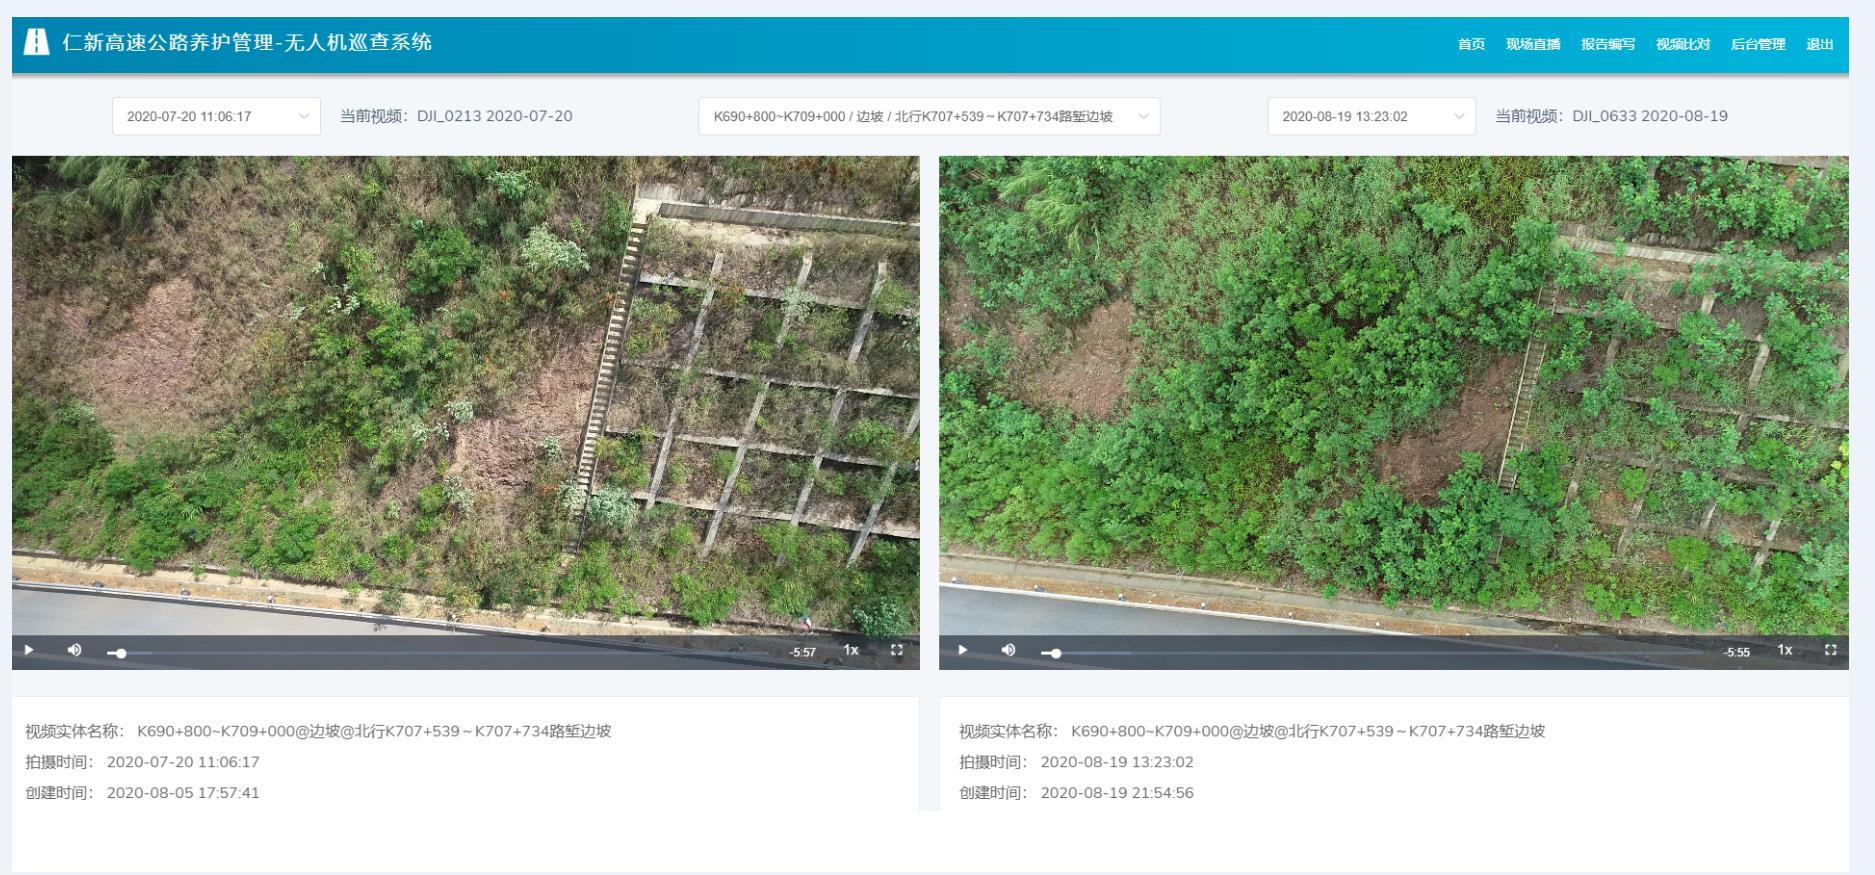1875x875 pixels.
Task: Click the left video progress slider handle
Action: point(121,653)
